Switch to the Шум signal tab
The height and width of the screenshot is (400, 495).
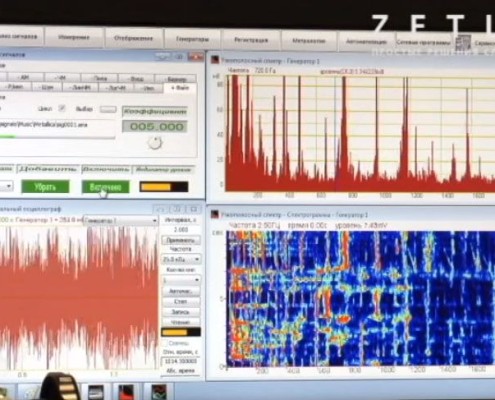tap(46, 87)
